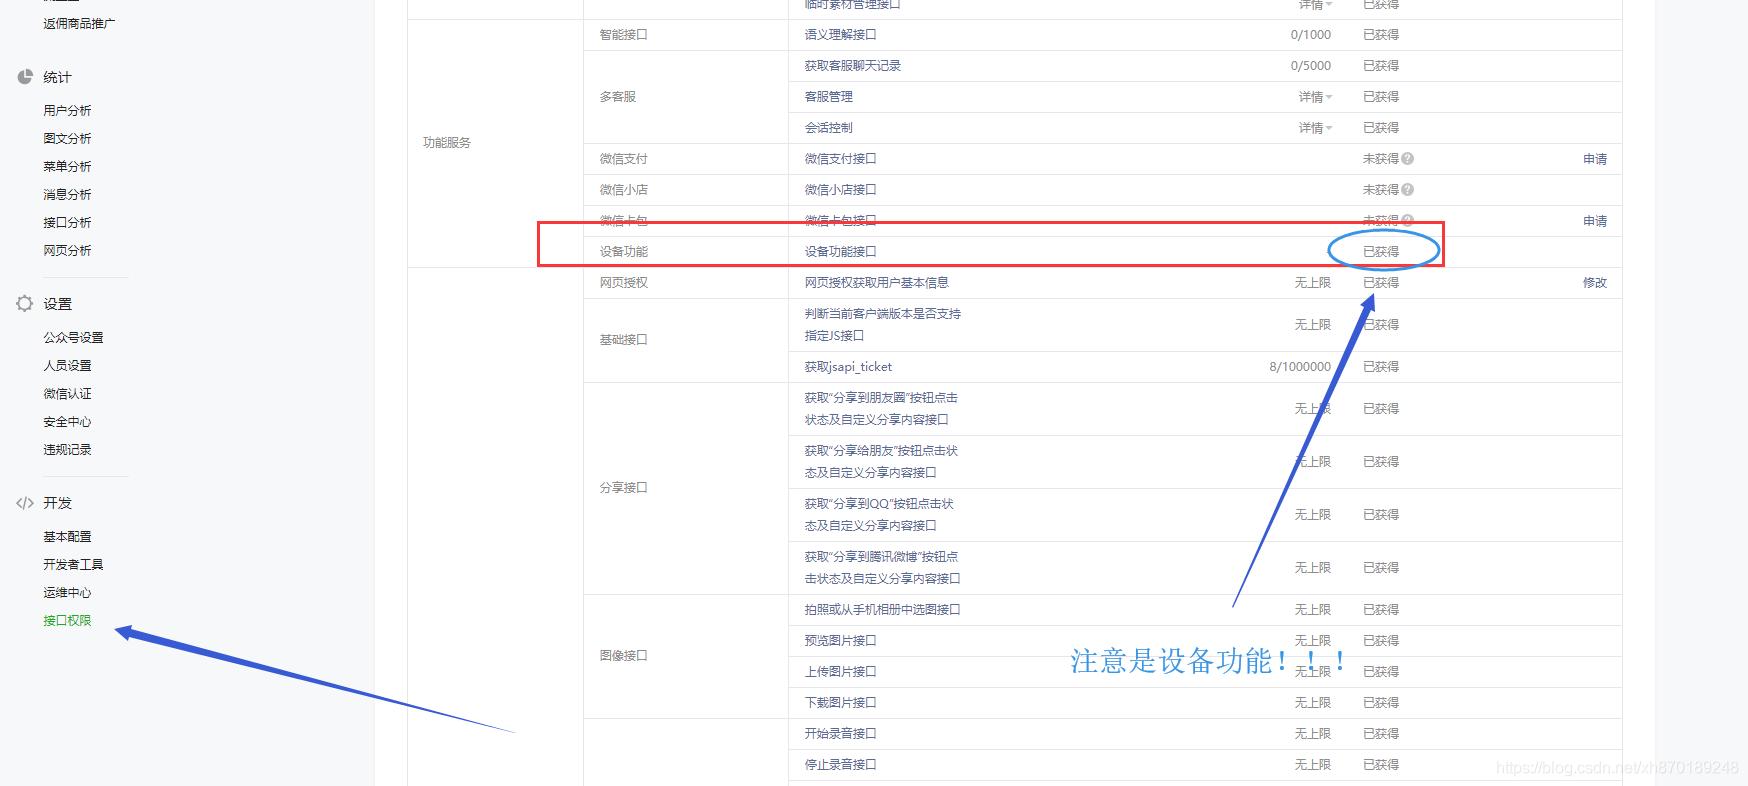Click the 开发 section heading
The height and width of the screenshot is (786, 1748).
tap(57, 503)
